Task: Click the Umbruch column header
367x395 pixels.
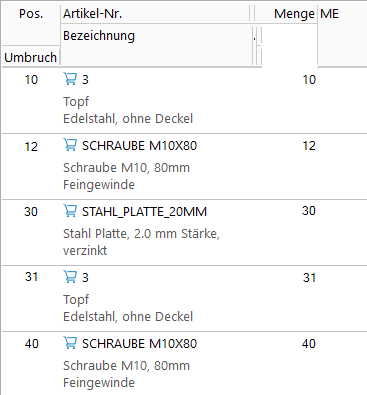Action: coord(30,58)
